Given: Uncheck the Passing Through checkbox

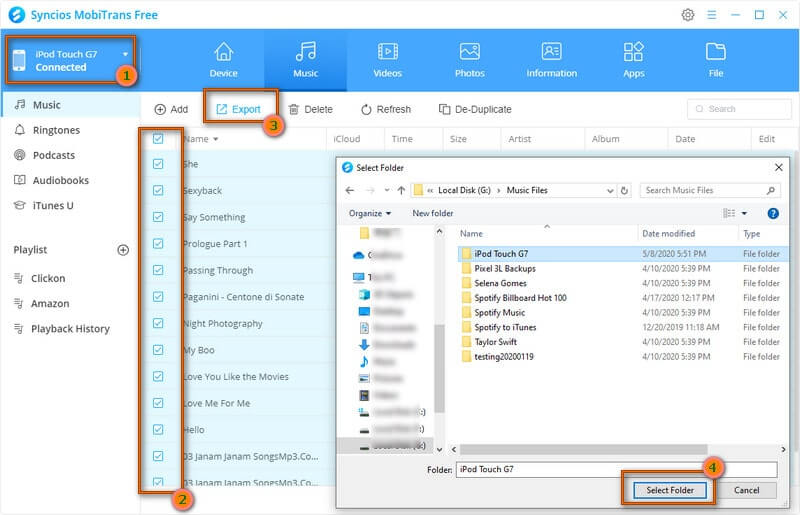Looking at the screenshot, I should click(158, 270).
